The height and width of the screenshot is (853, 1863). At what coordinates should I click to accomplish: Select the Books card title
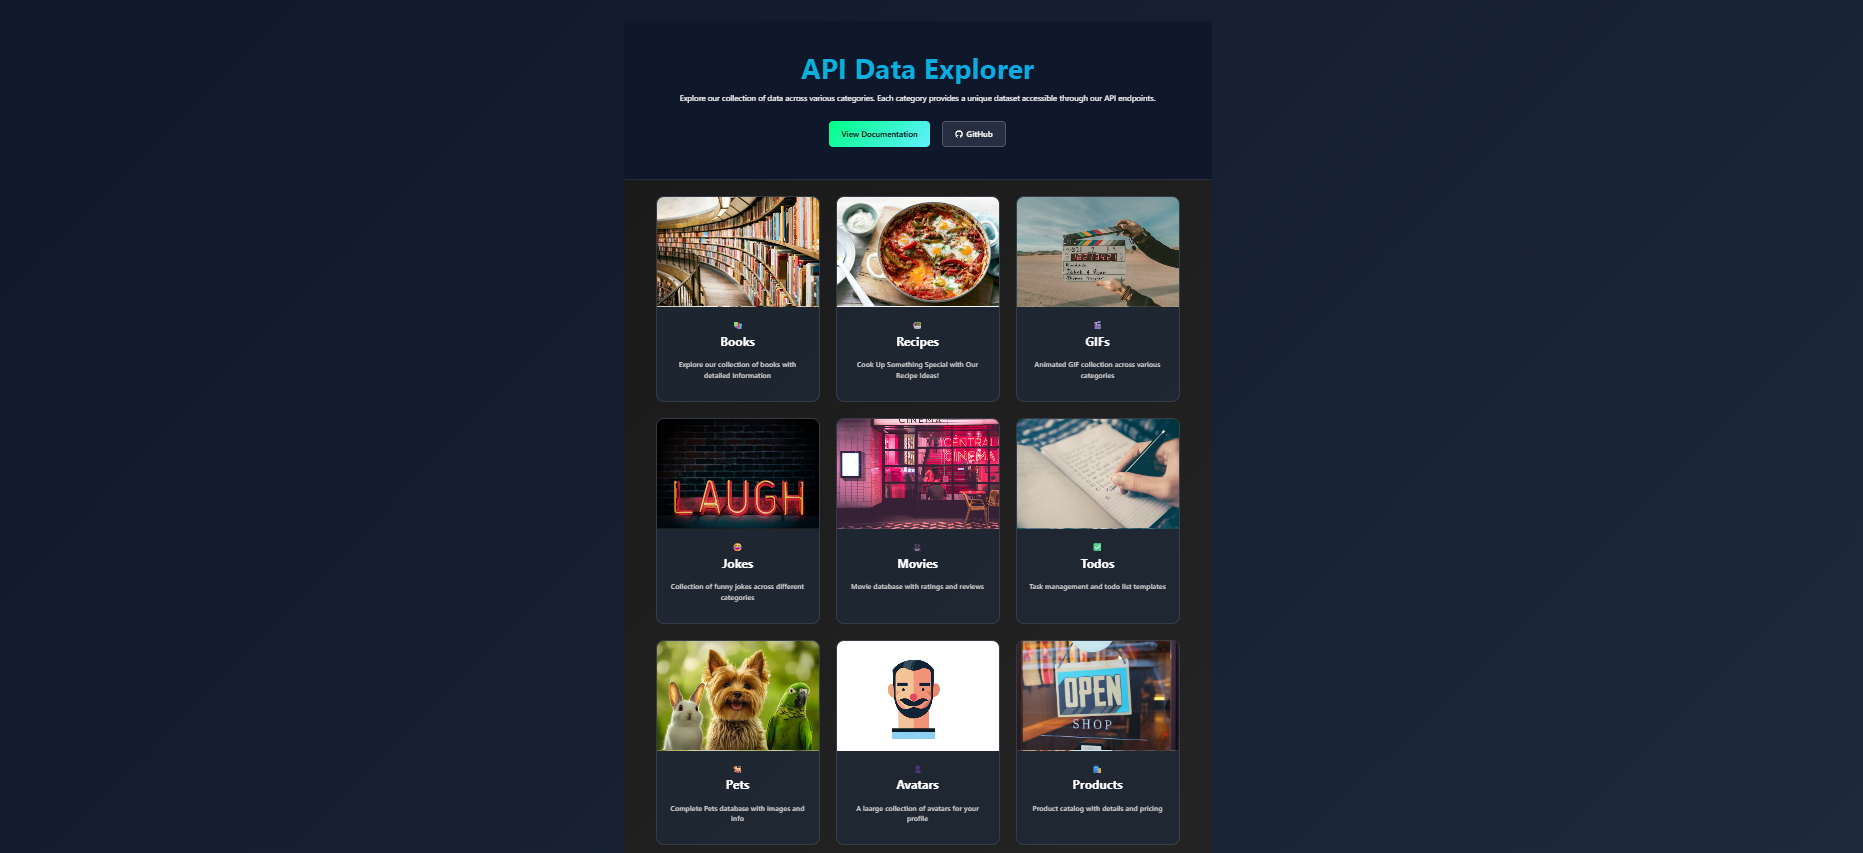(x=738, y=342)
